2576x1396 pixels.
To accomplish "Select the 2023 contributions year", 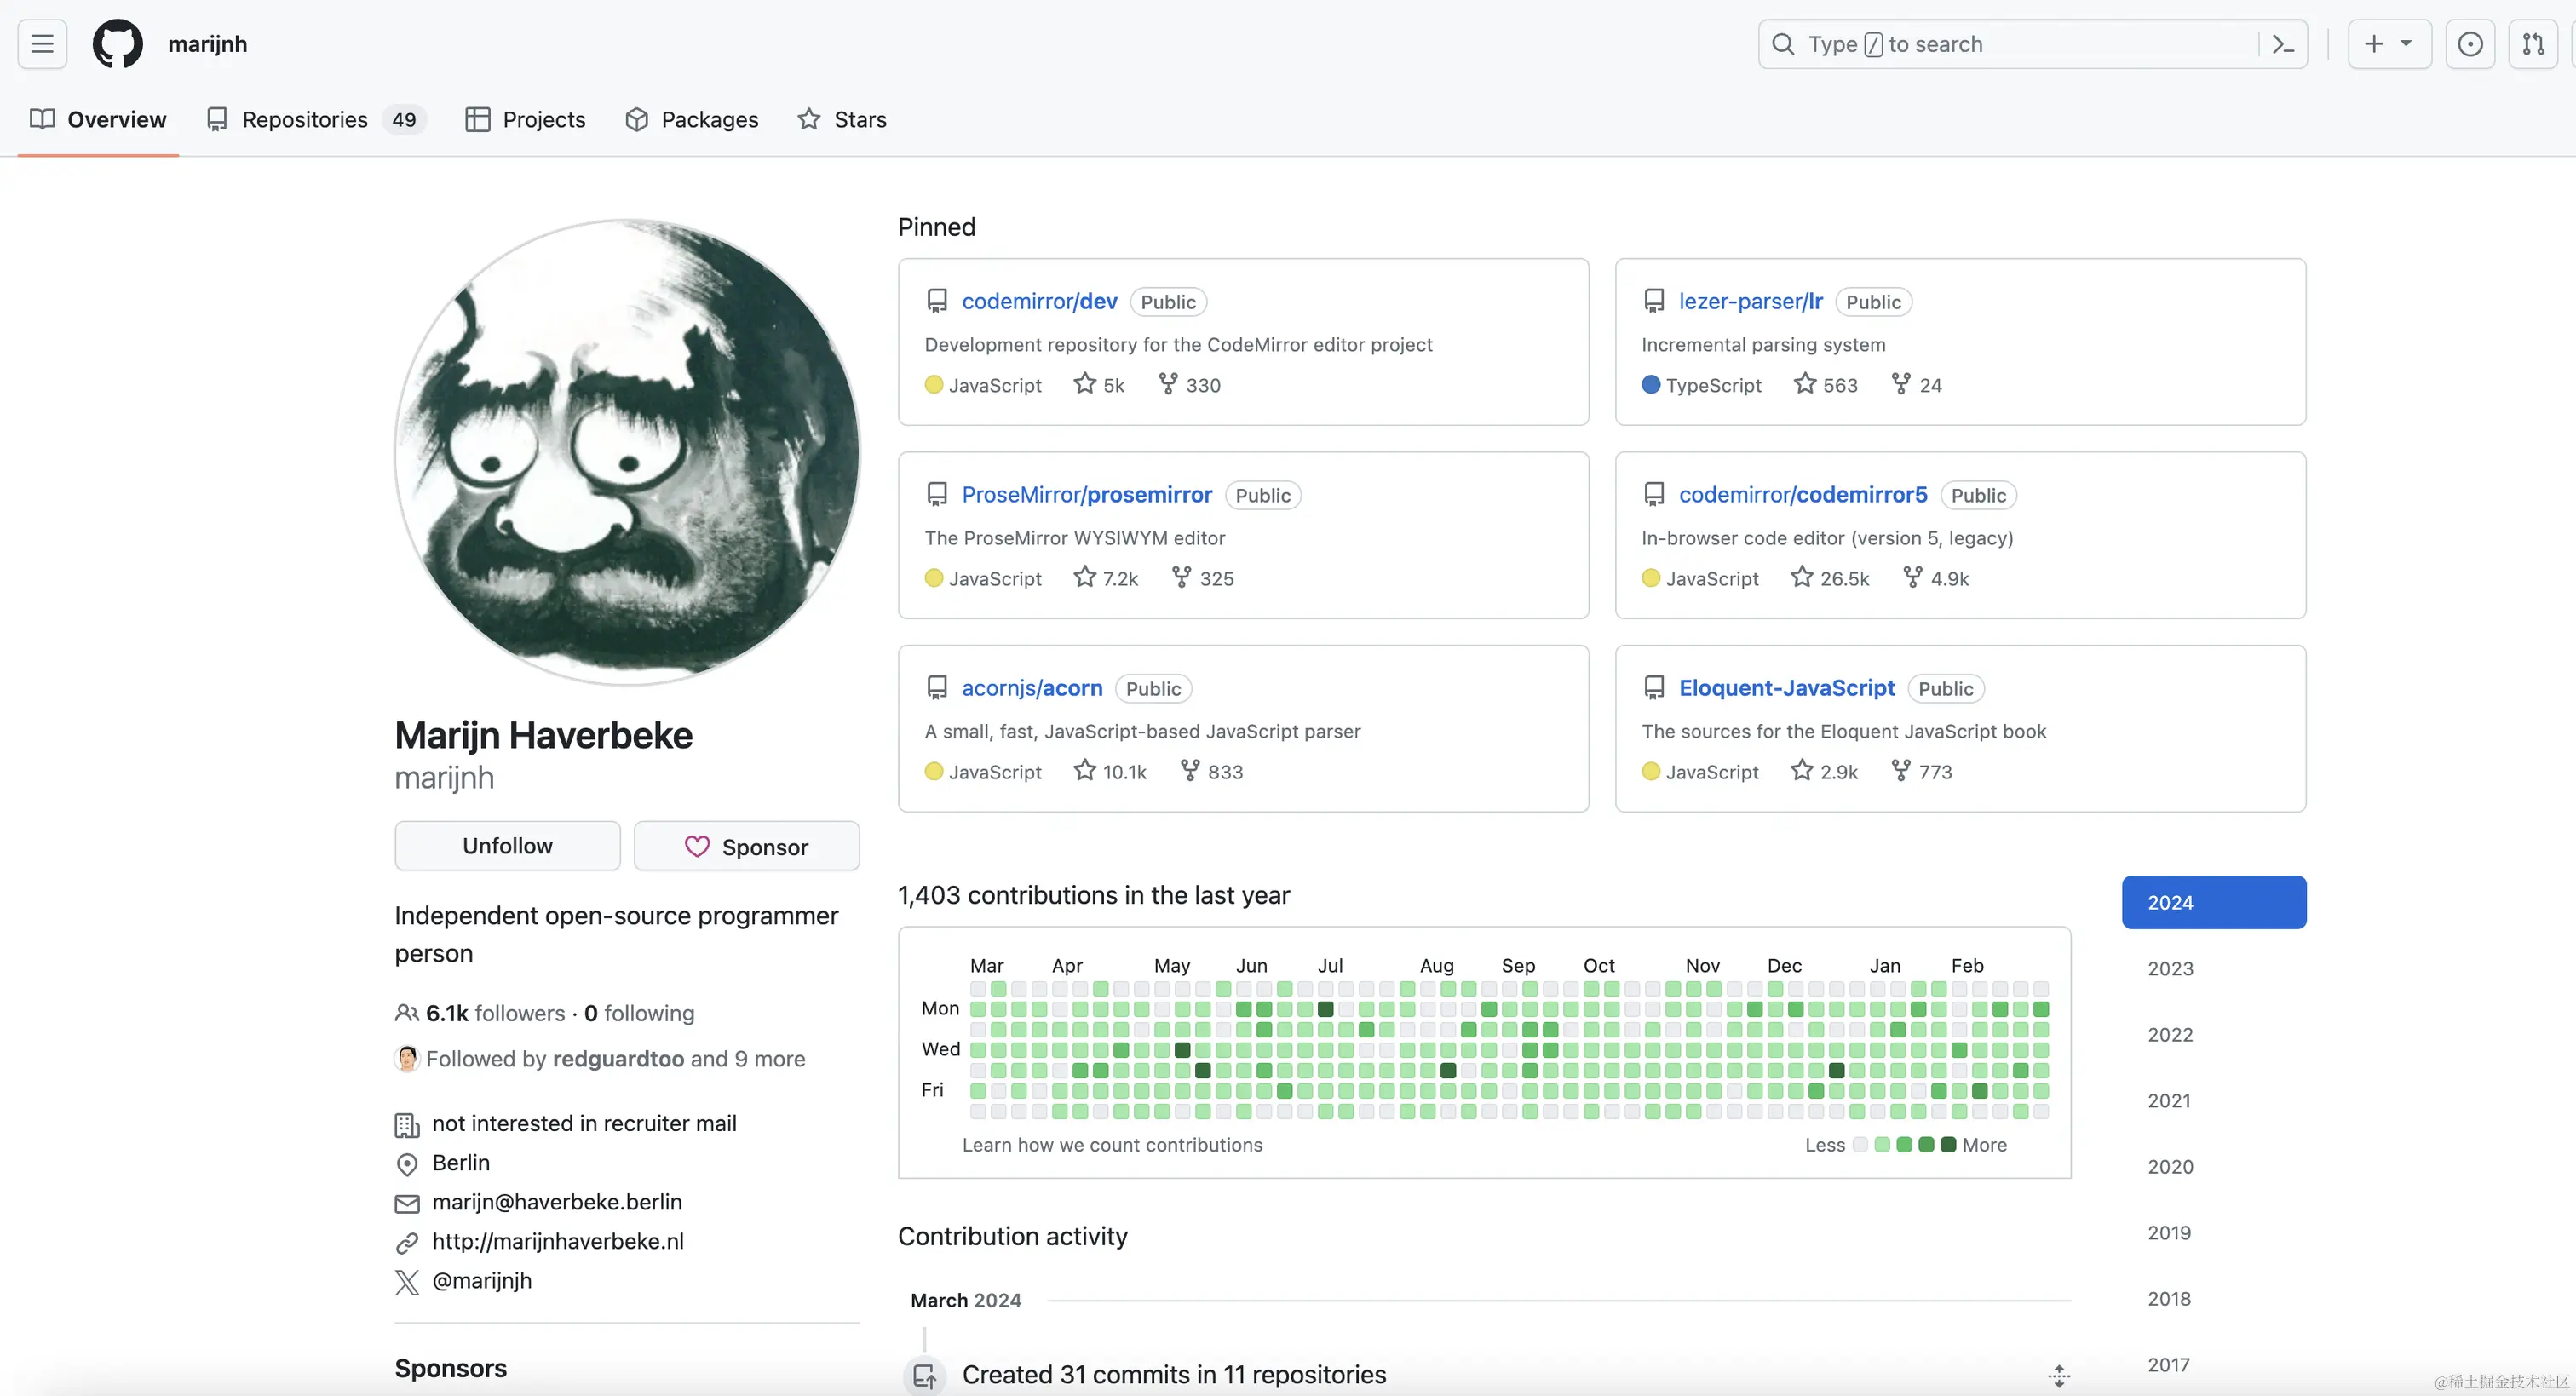I will coord(2170,968).
